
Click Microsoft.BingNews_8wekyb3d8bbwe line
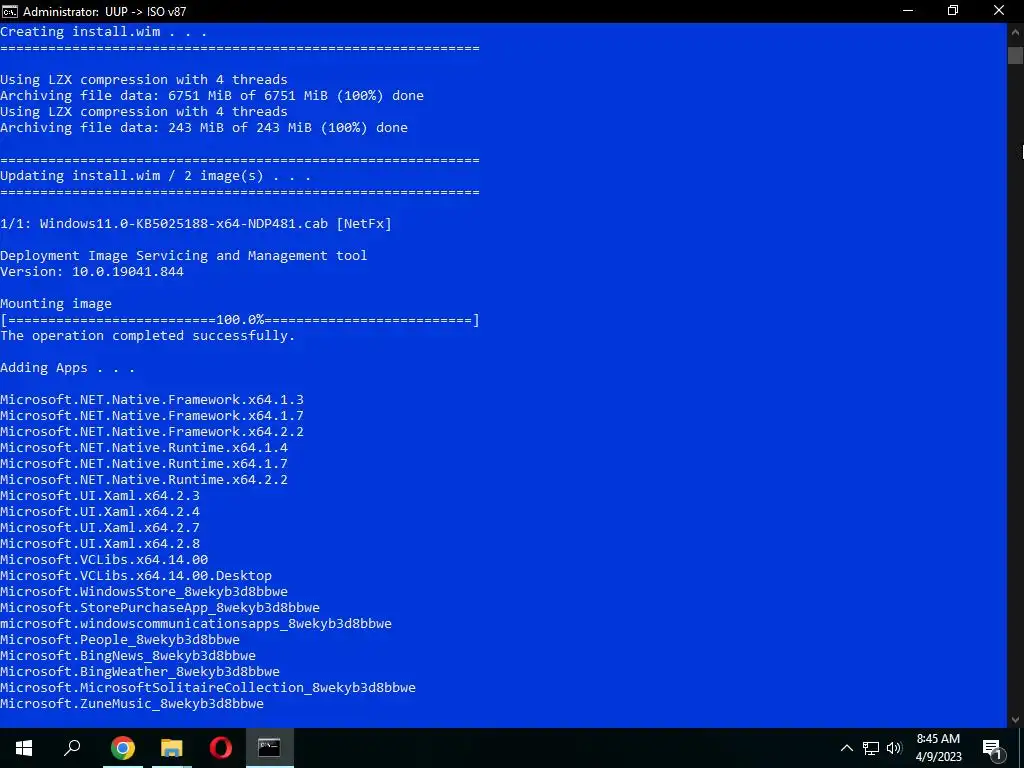click(128, 656)
